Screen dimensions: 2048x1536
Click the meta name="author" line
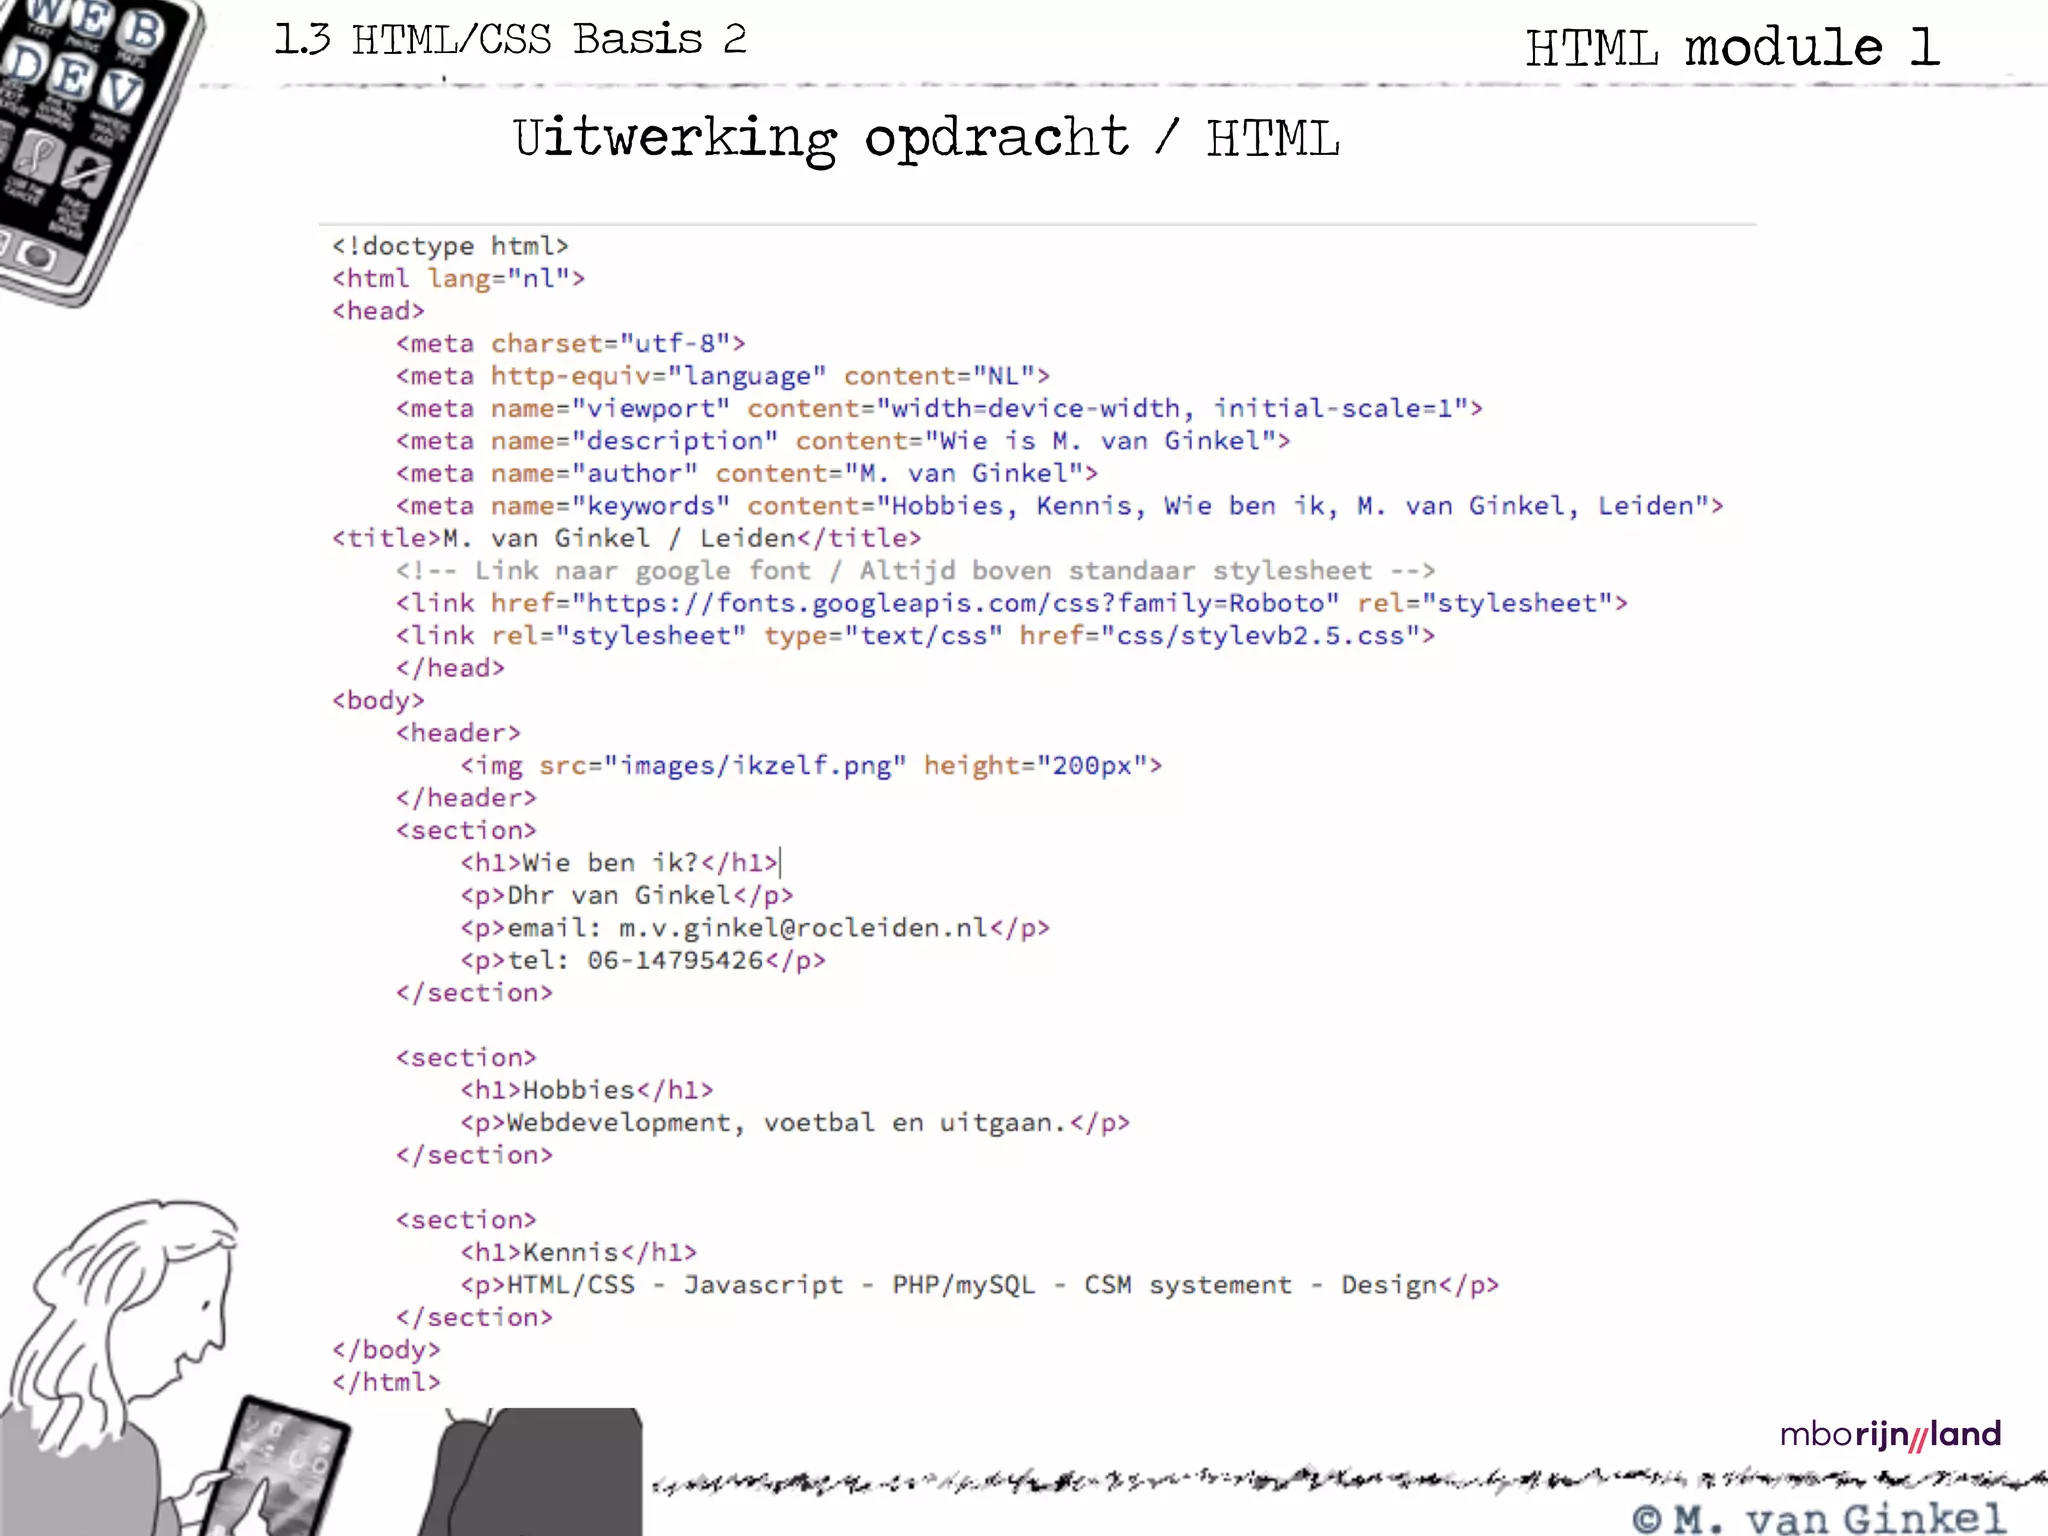(746, 473)
